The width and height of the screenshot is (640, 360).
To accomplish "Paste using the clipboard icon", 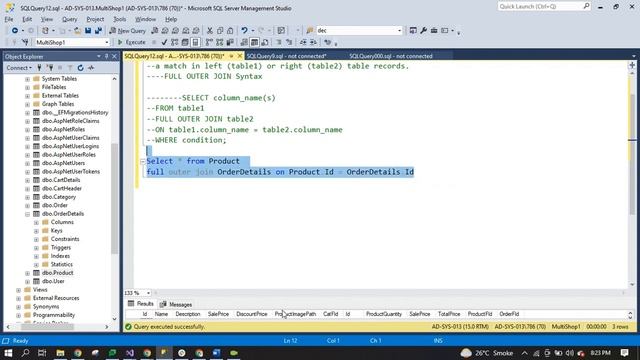I will pyautogui.click(x=230, y=31).
